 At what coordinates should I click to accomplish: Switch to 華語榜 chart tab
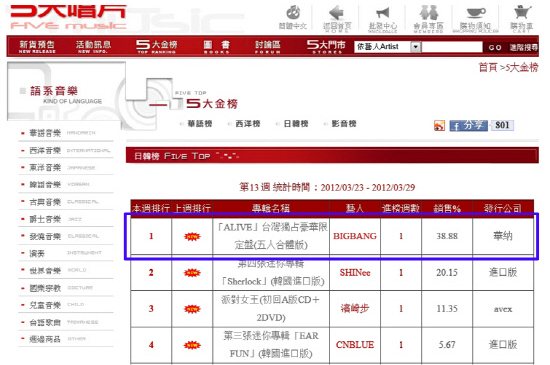tap(200, 124)
